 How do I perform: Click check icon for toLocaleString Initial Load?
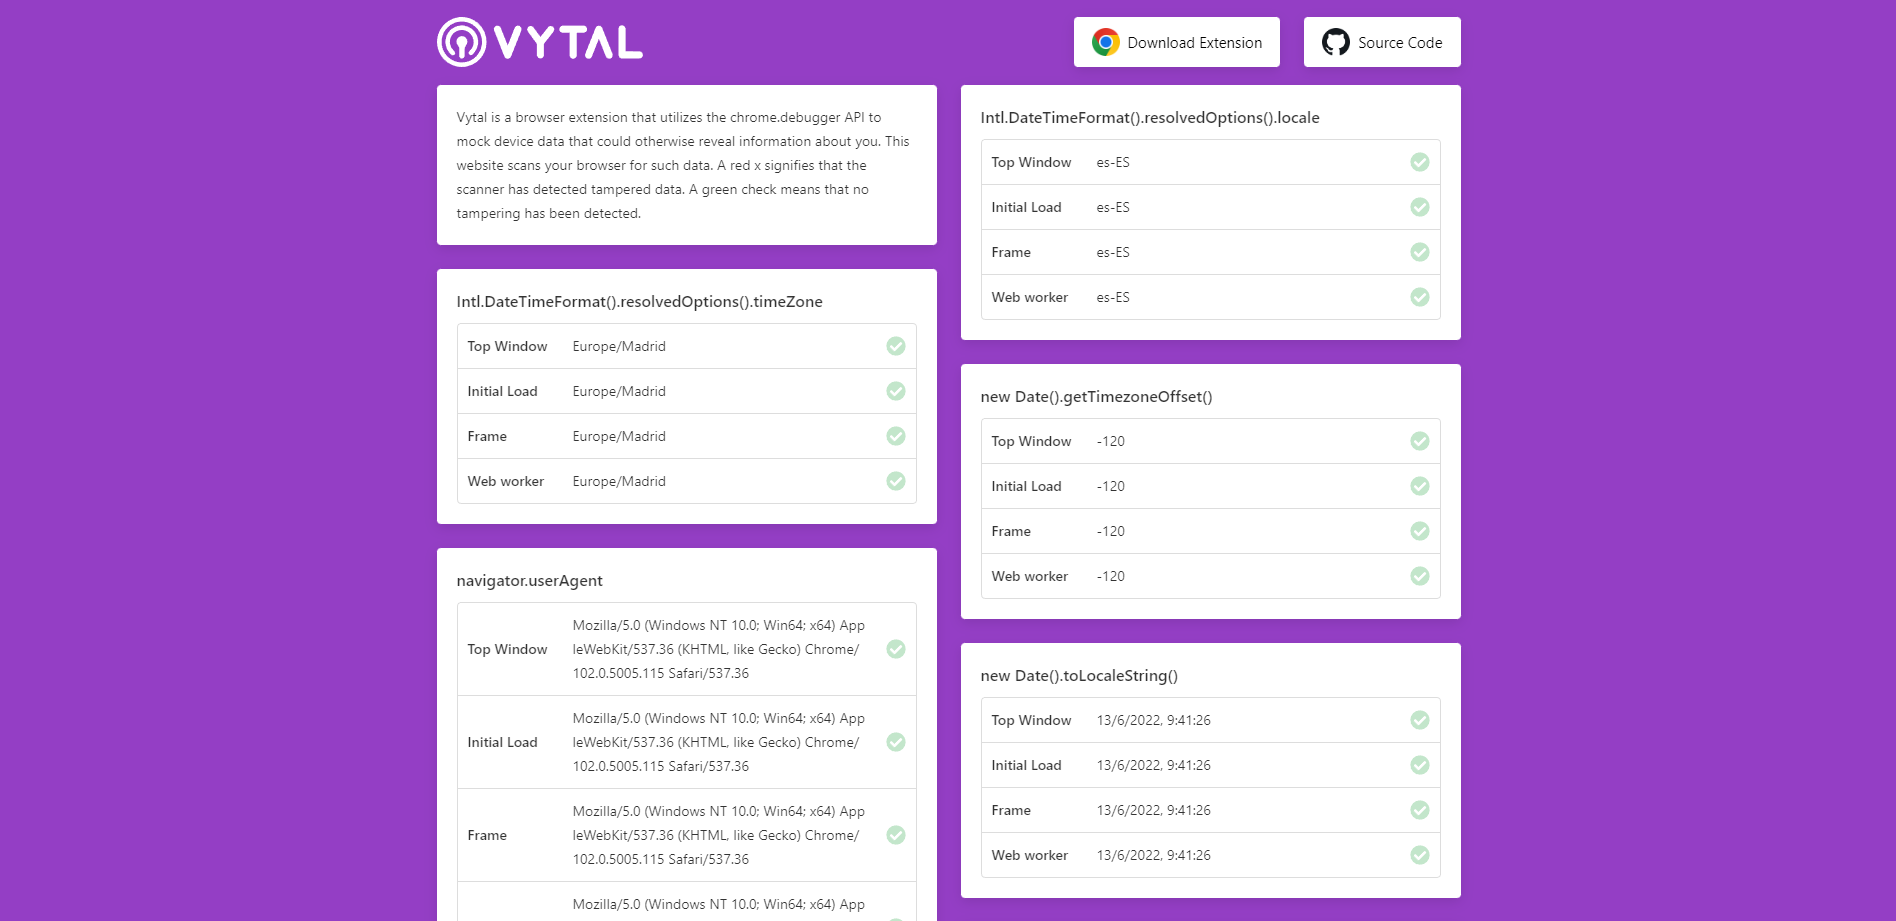click(1420, 765)
